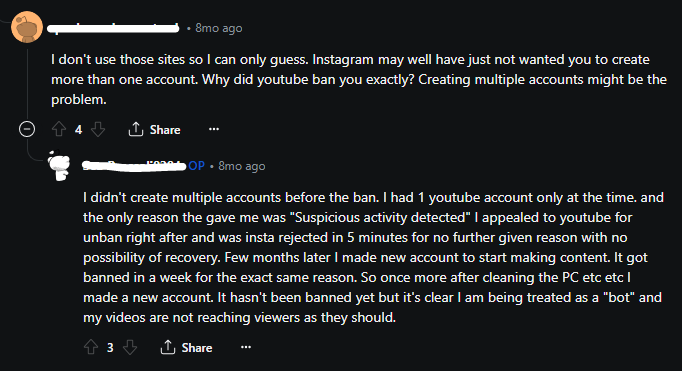The height and width of the screenshot is (371, 682).
Task: Upvote the first comment with 4 points
Action: point(59,129)
